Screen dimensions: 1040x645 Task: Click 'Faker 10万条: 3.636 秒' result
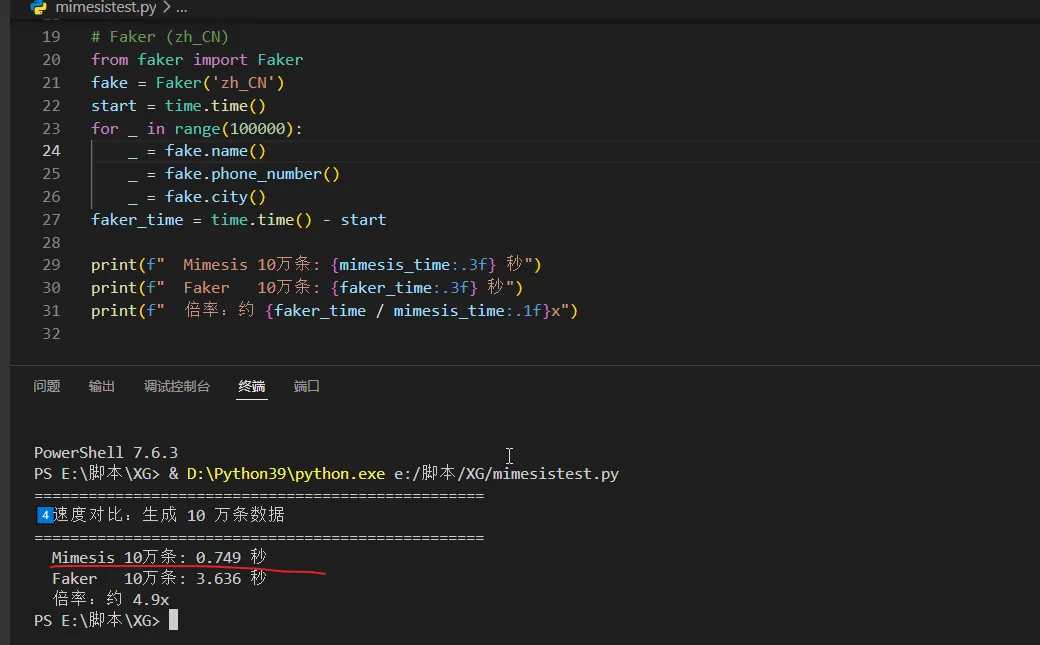point(159,578)
